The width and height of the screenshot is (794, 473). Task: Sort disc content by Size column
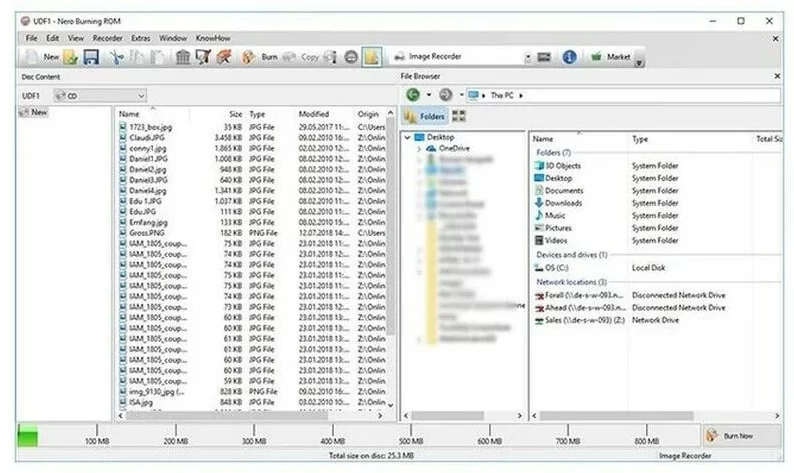click(x=235, y=114)
